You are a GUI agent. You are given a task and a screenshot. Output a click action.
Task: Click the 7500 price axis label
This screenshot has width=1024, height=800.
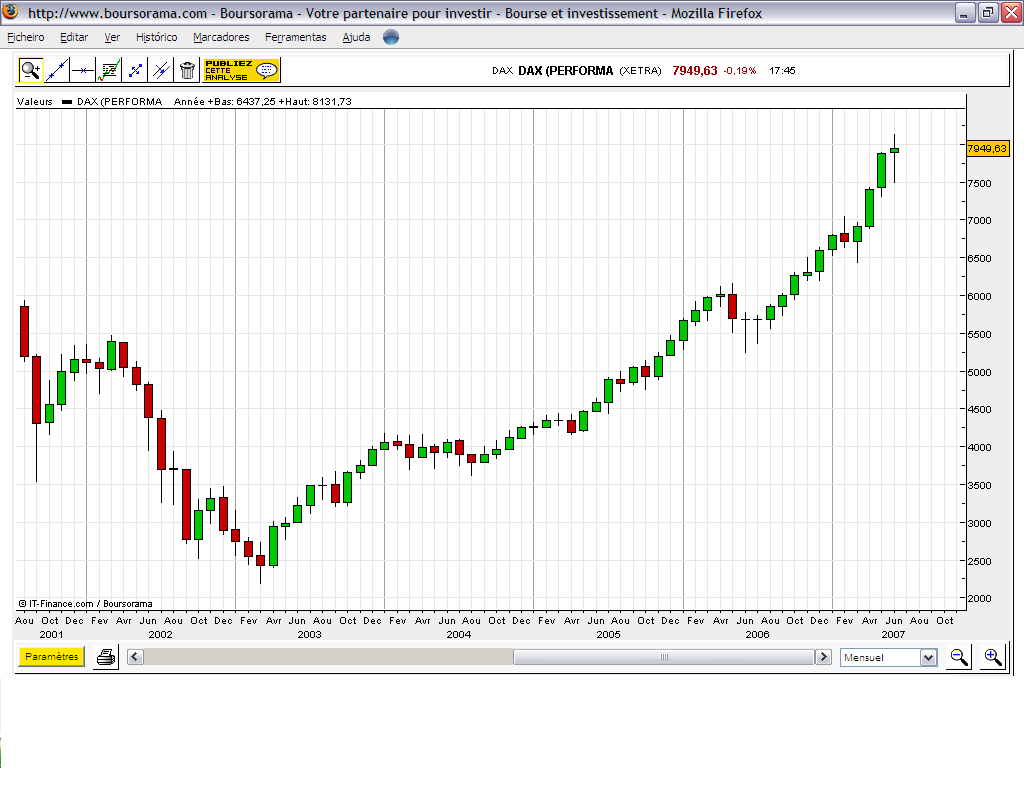click(x=980, y=184)
